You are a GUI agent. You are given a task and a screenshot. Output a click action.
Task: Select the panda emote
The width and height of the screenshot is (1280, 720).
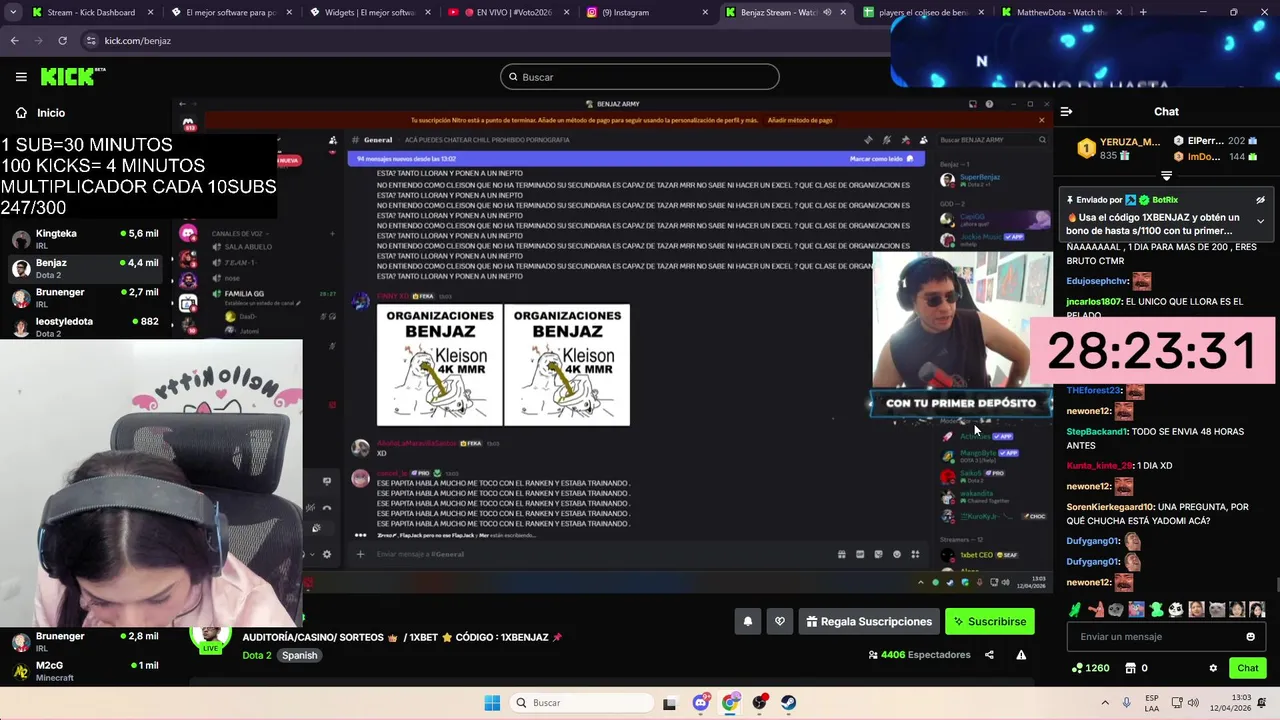[1176, 609]
